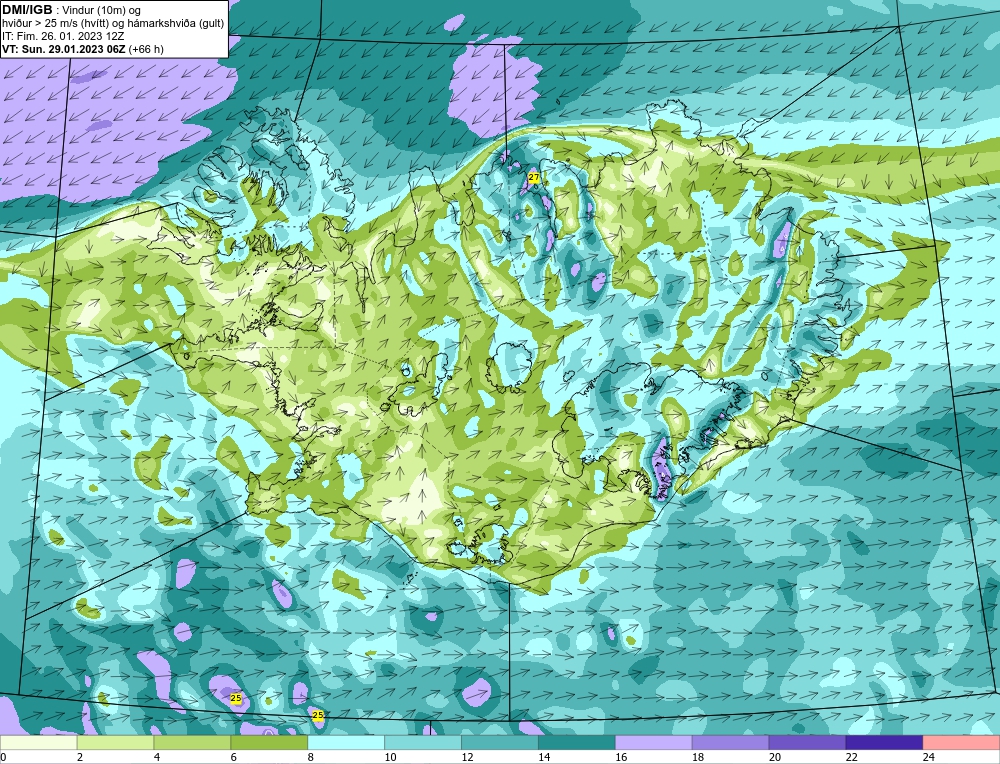Pick the palest 0–2 m/s legend swatch
Viewport: 1000px width, 764px height.
click(x=38, y=743)
